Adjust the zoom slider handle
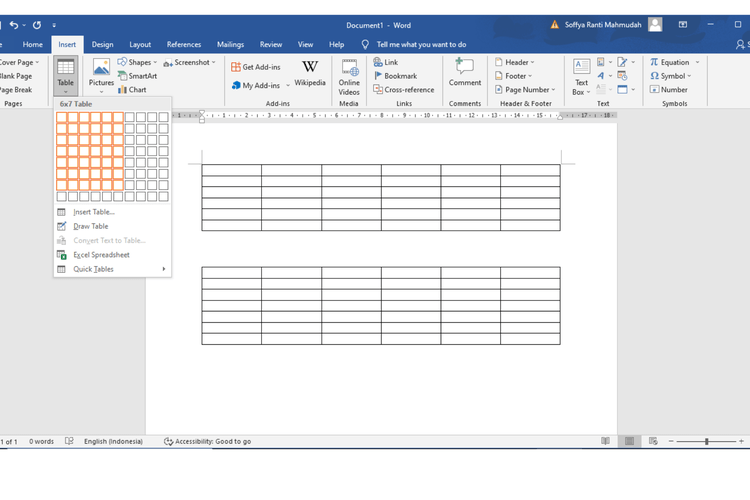750x500 pixels. coord(706,441)
